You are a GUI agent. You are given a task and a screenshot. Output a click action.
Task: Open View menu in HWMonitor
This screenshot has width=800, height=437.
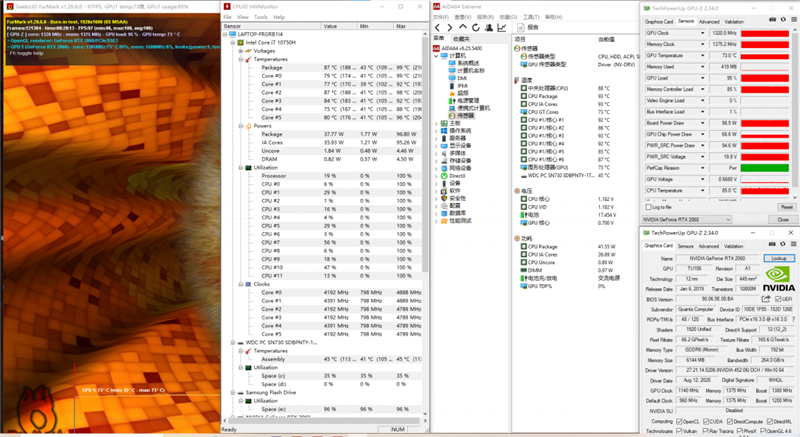coord(243,17)
